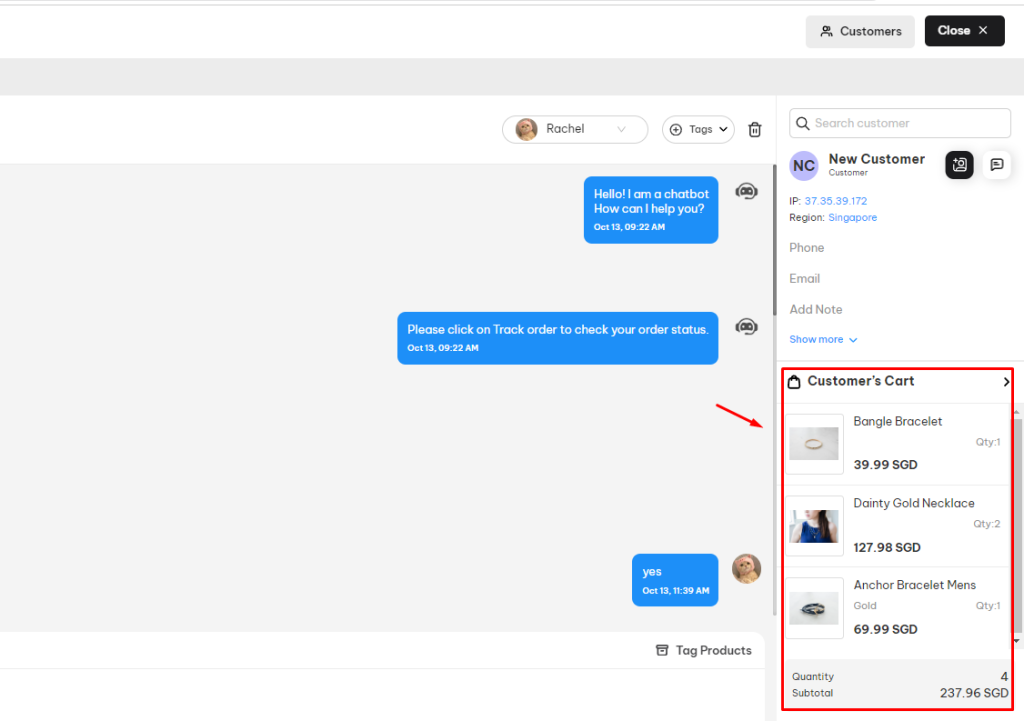Click the chat conversation scrollbar
Image resolution: width=1024 pixels, height=721 pixels.
tap(775, 240)
